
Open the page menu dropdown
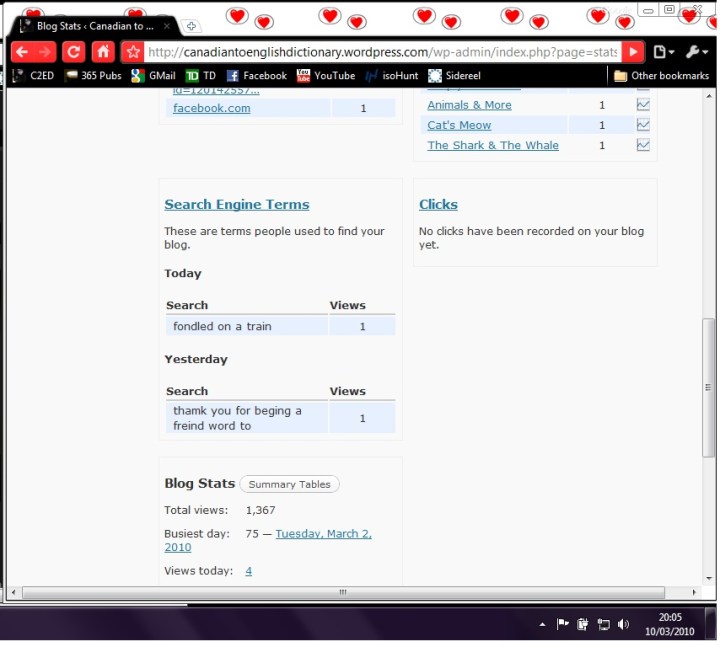(x=663, y=52)
